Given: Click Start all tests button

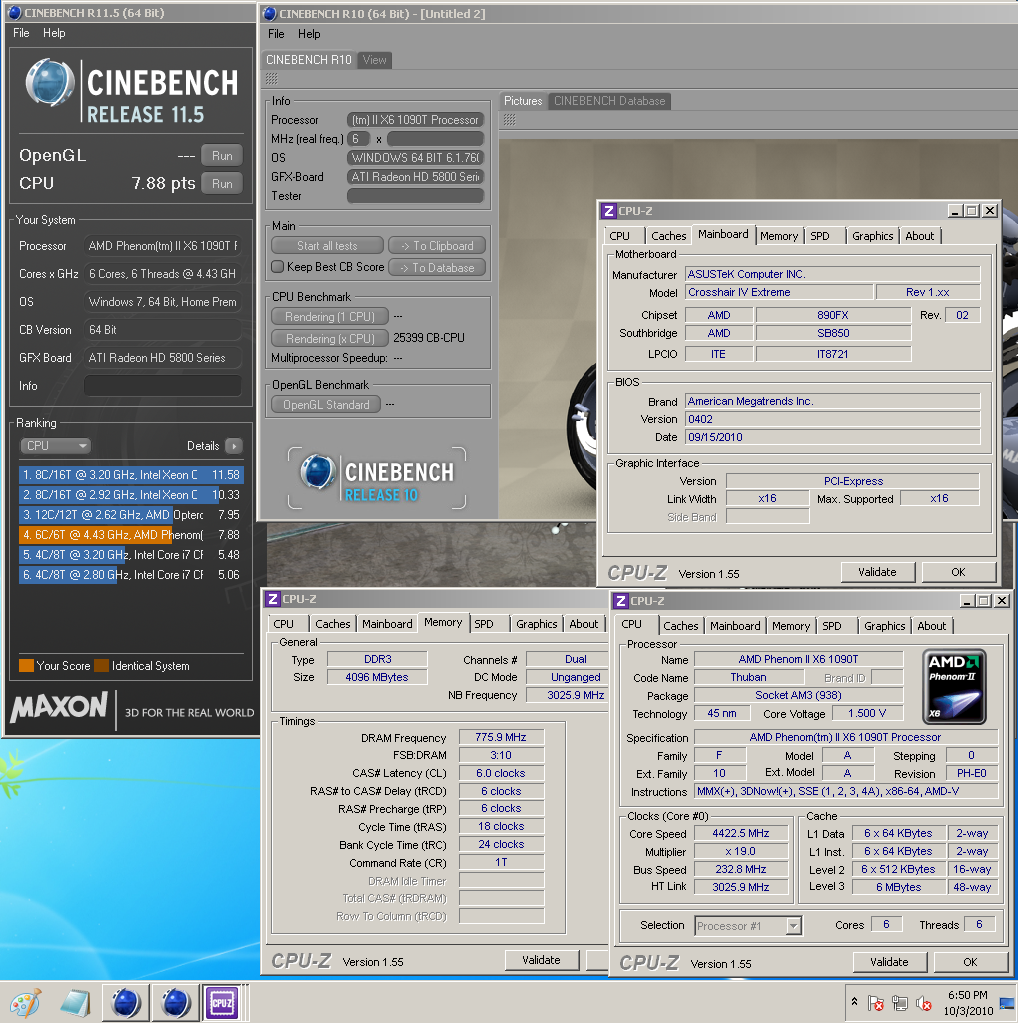Looking at the screenshot, I should (x=327, y=246).
